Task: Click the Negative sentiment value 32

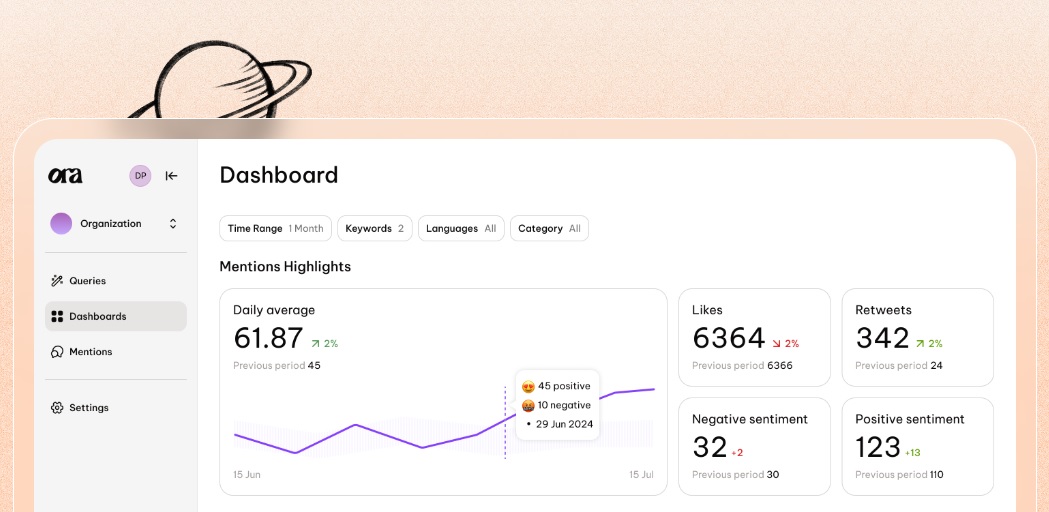Action: point(710,447)
